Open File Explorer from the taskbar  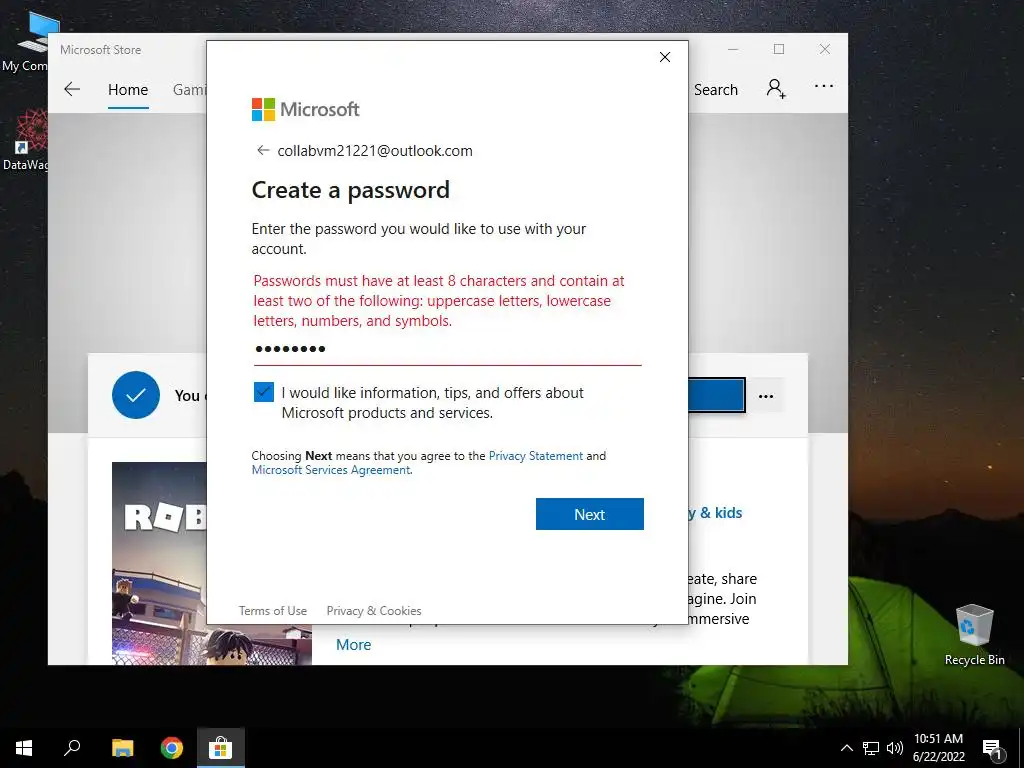(x=123, y=748)
